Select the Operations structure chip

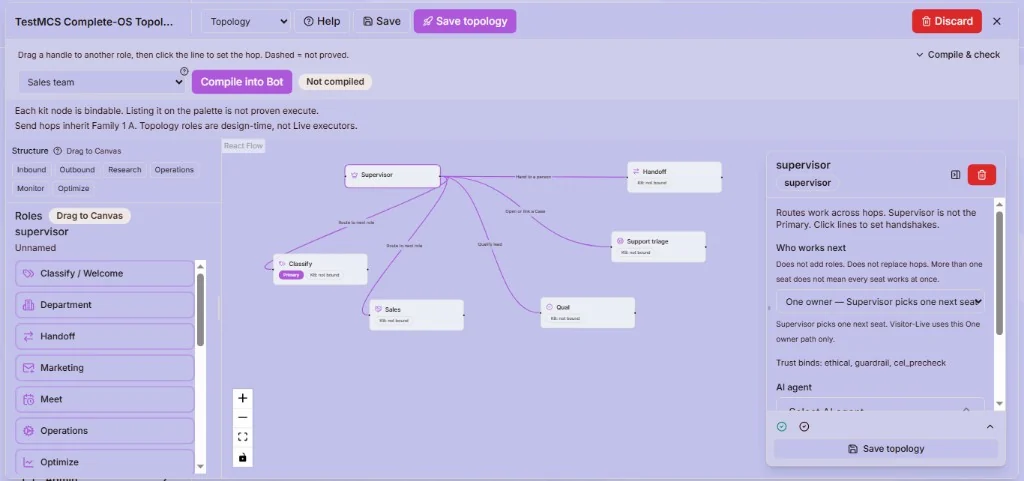point(174,170)
